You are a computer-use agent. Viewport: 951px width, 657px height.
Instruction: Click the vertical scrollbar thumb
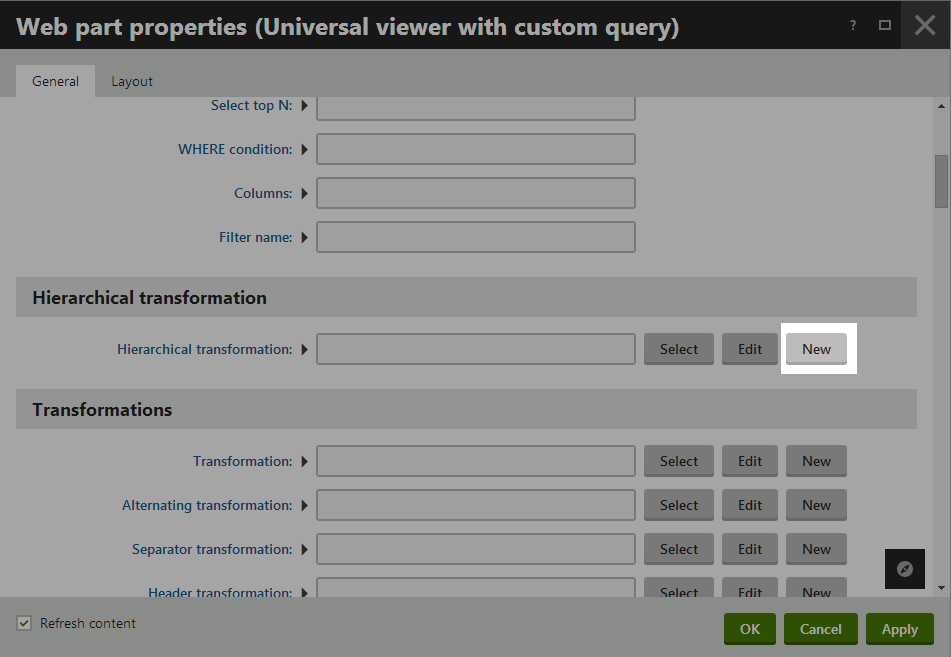coord(941,181)
